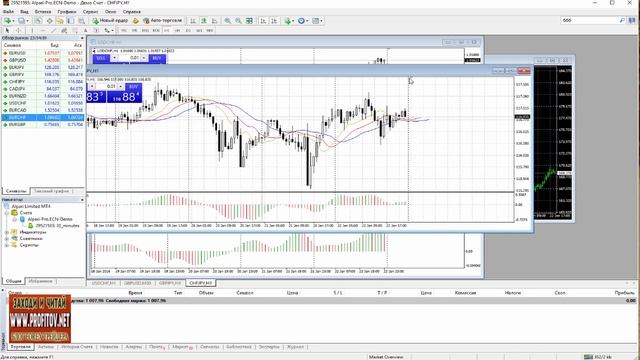Viewport: 640px width, 360px height.
Task: Toggle the Navigator folder icon
Action: pyautogui.click(x=60, y=20)
